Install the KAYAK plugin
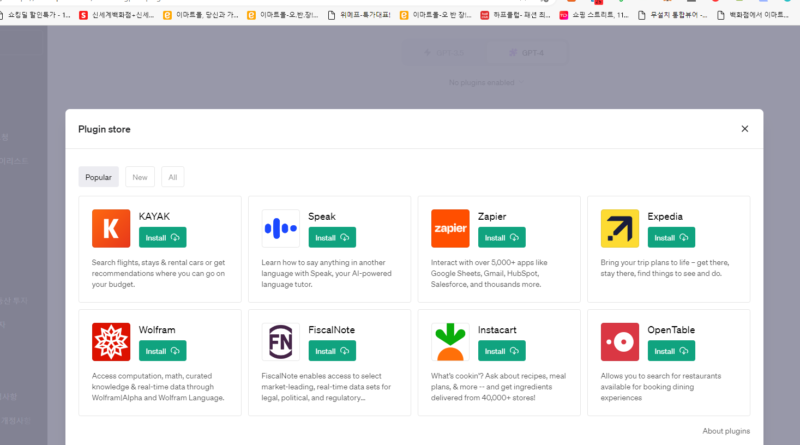 (x=162, y=238)
